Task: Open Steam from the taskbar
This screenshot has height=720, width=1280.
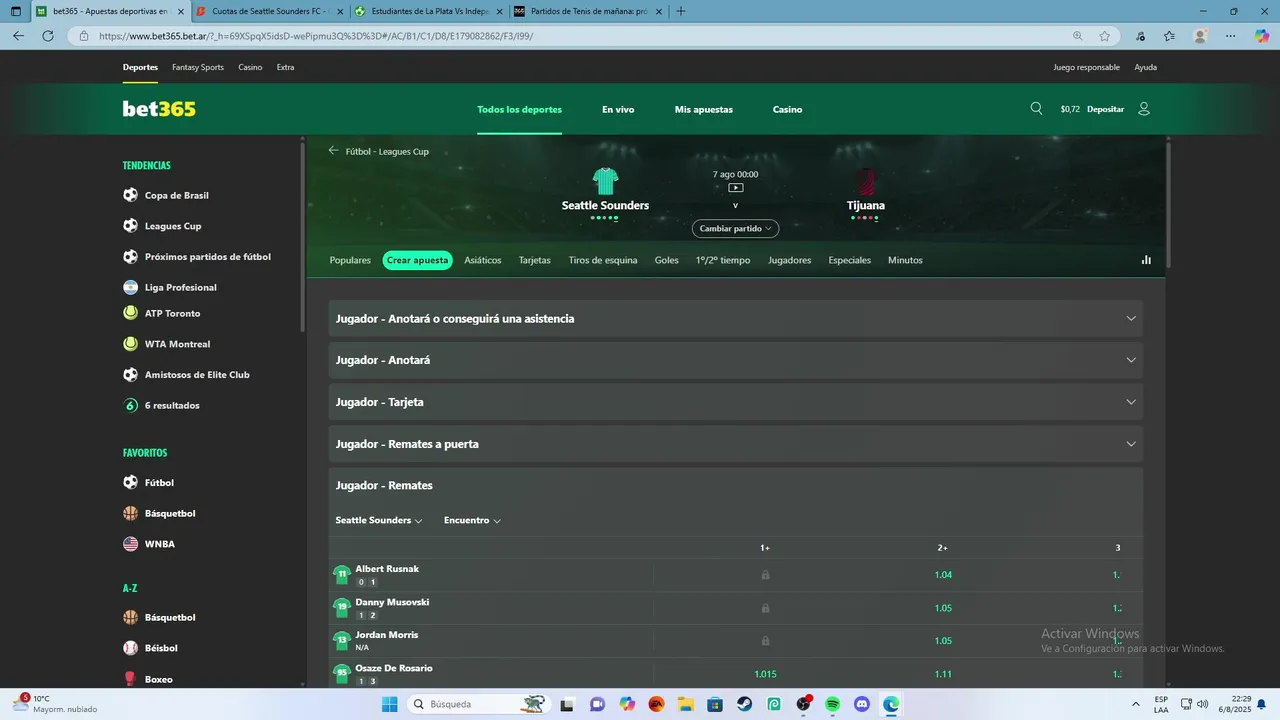Action: (745, 704)
